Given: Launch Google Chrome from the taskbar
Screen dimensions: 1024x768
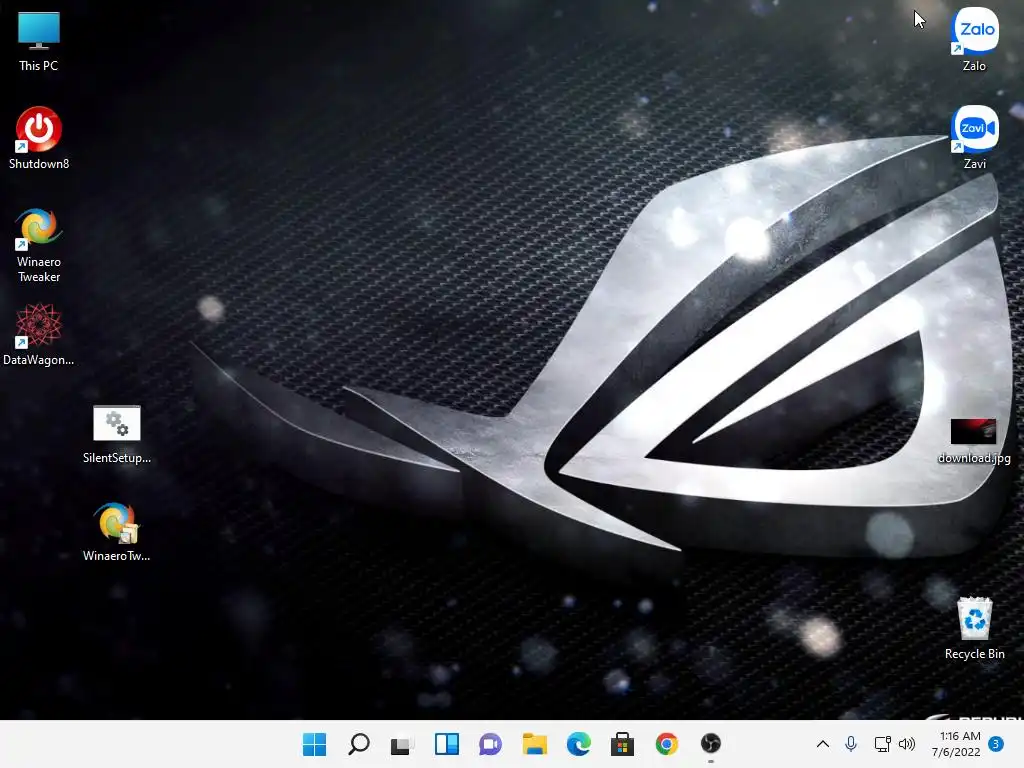Looking at the screenshot, I should 667,744.
